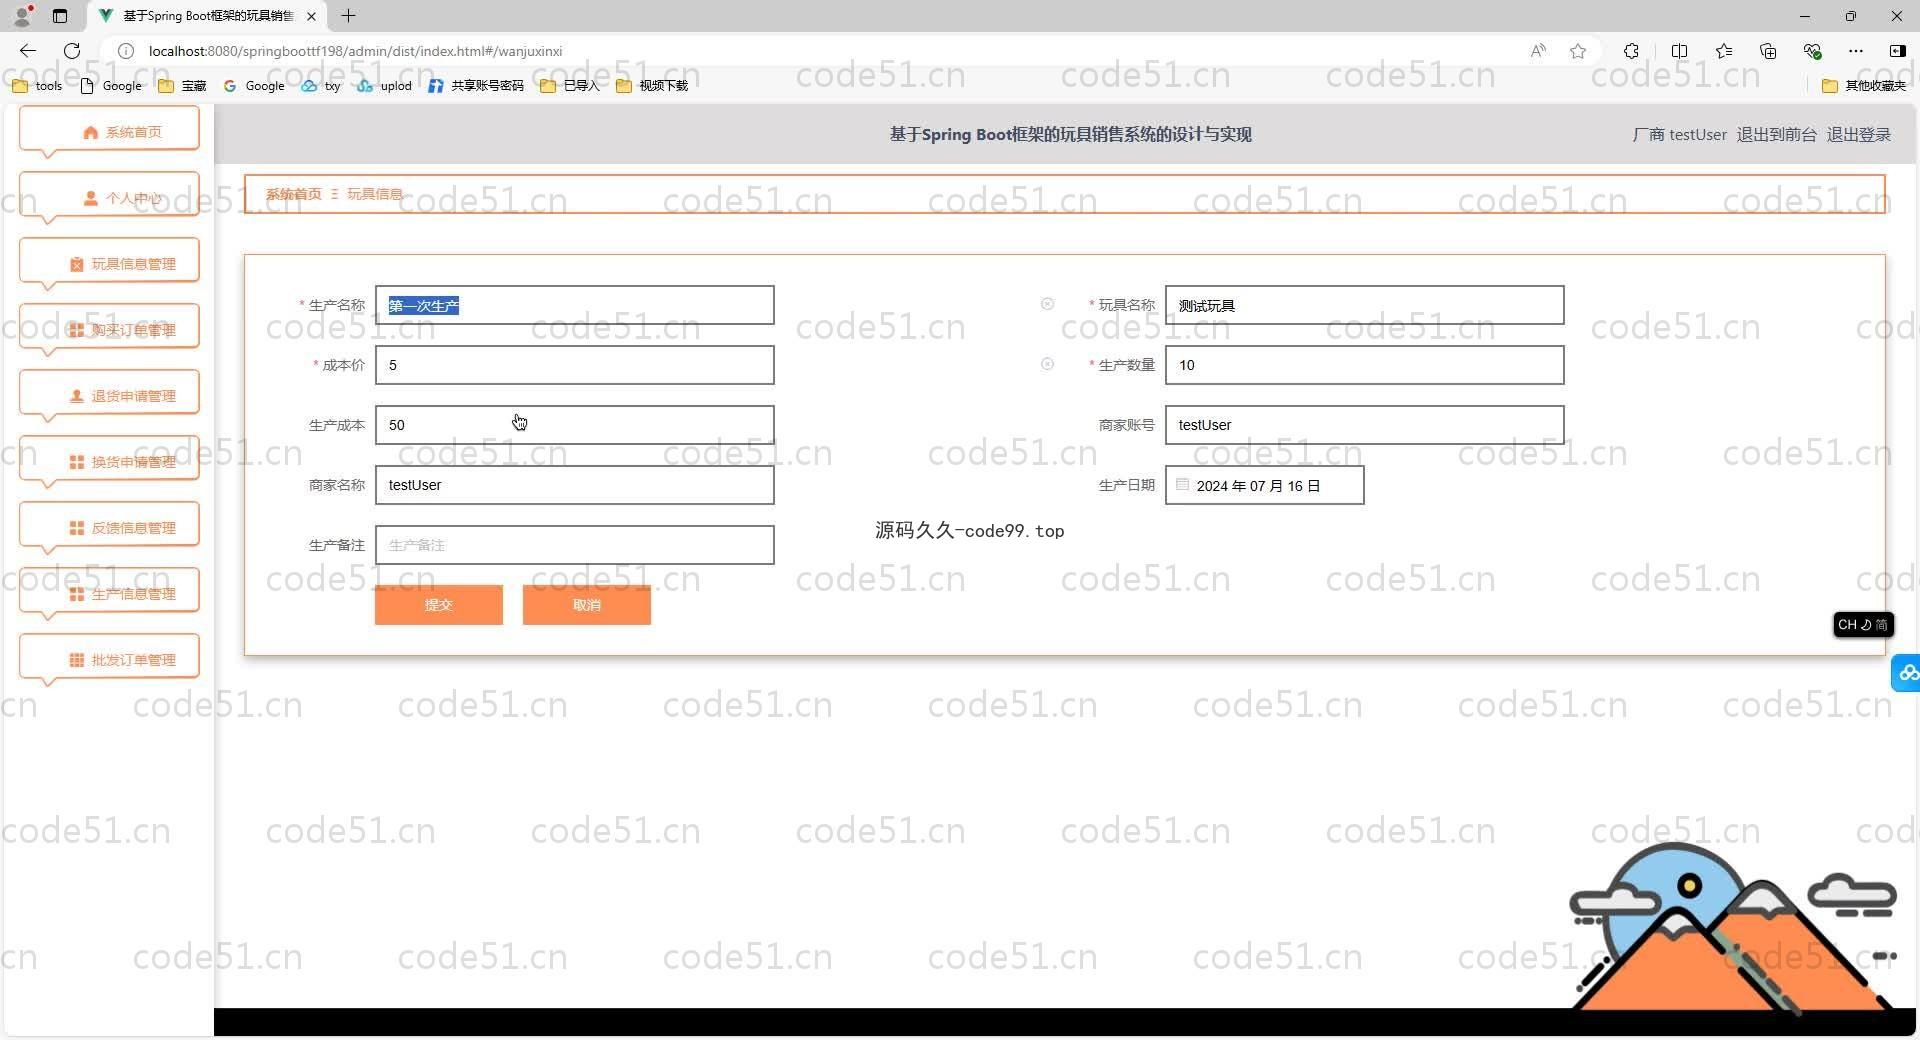Toggle split screen icon in toolbar
This screenshot has width=1920, height=1040.
tap(1679, 51)
